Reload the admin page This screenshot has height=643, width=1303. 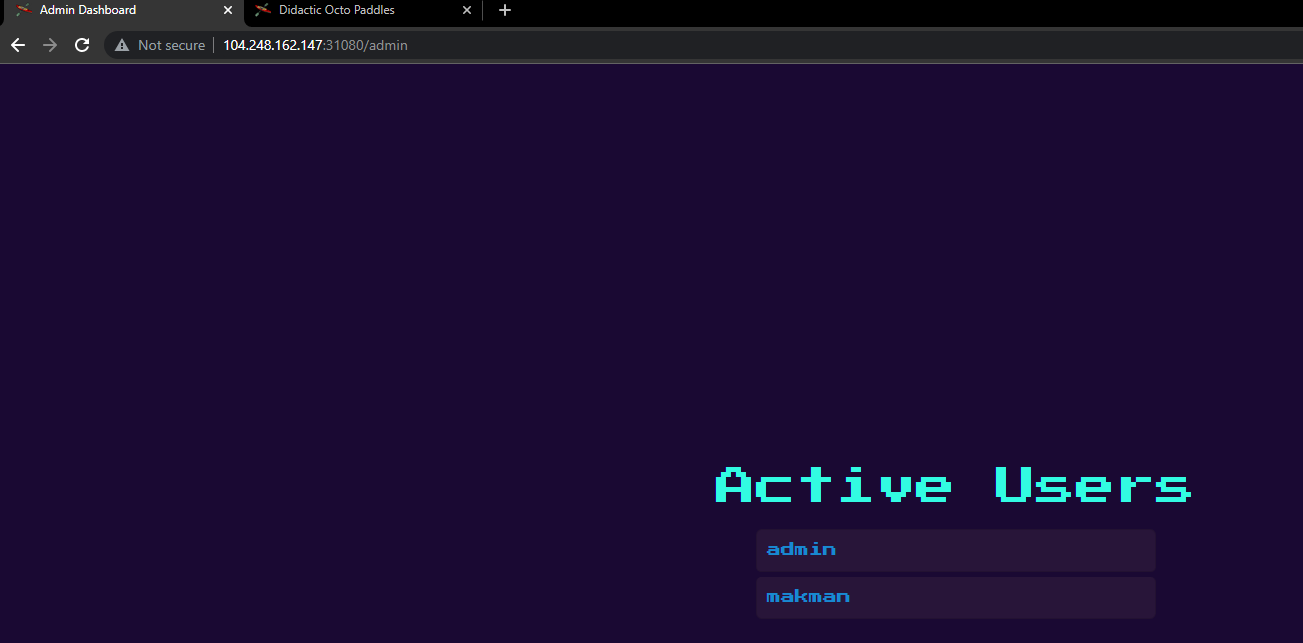[82, 45]
